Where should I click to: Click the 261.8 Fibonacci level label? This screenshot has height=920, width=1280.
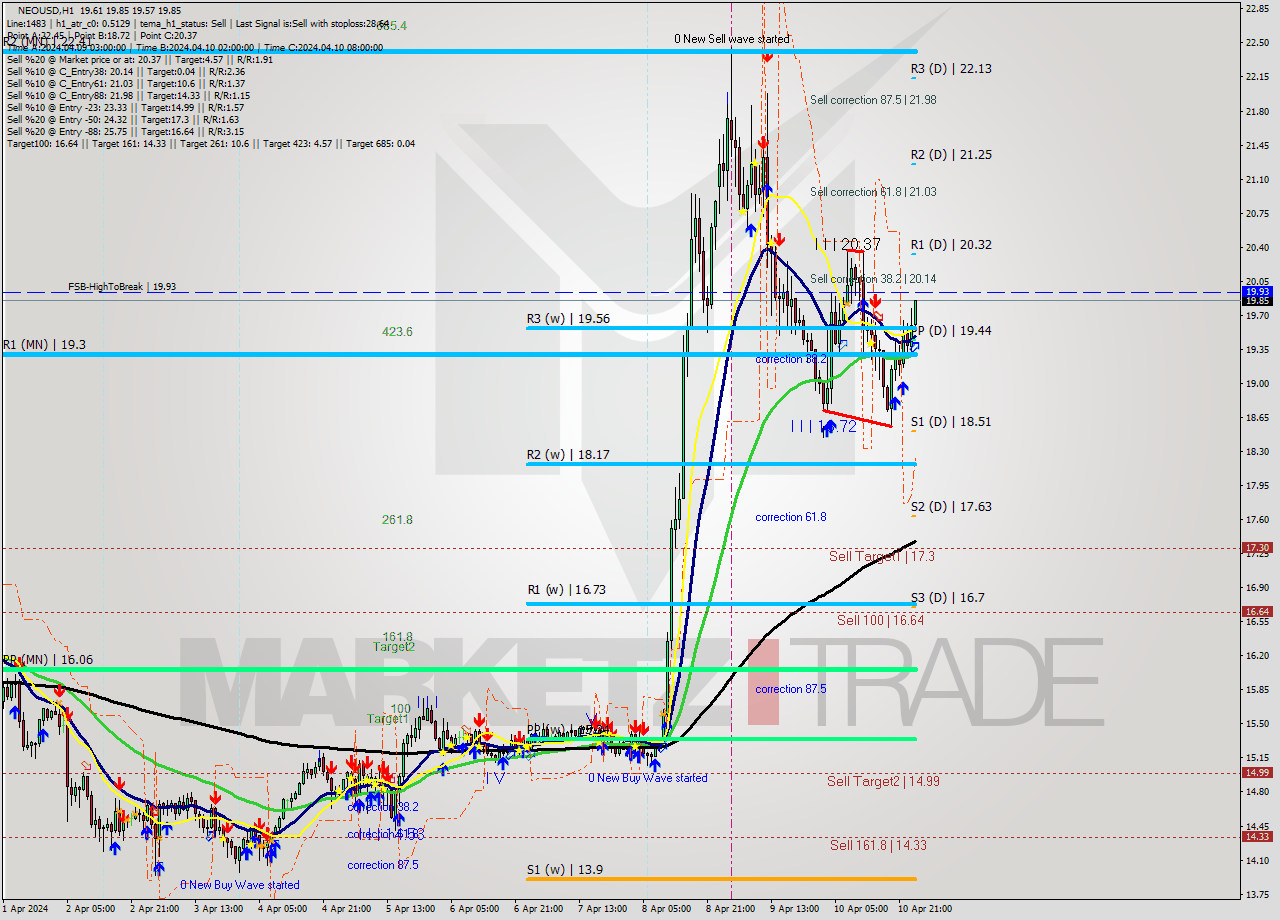[397, 520]
